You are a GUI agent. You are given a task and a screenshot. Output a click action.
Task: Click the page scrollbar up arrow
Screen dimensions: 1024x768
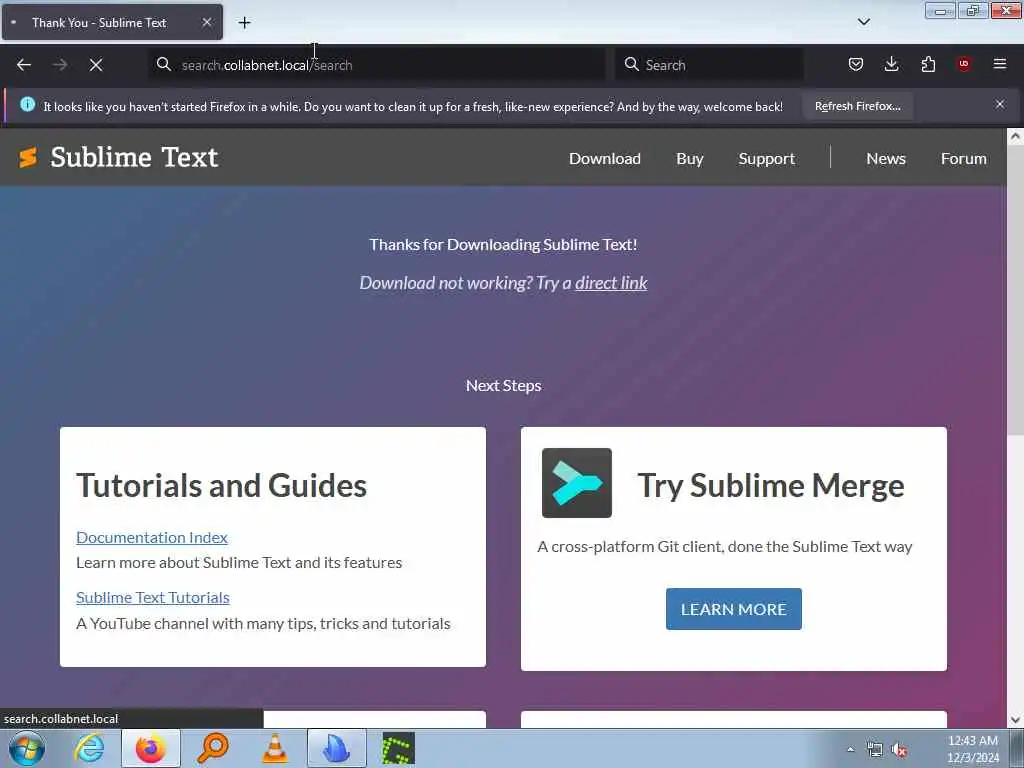(1015, 136)
